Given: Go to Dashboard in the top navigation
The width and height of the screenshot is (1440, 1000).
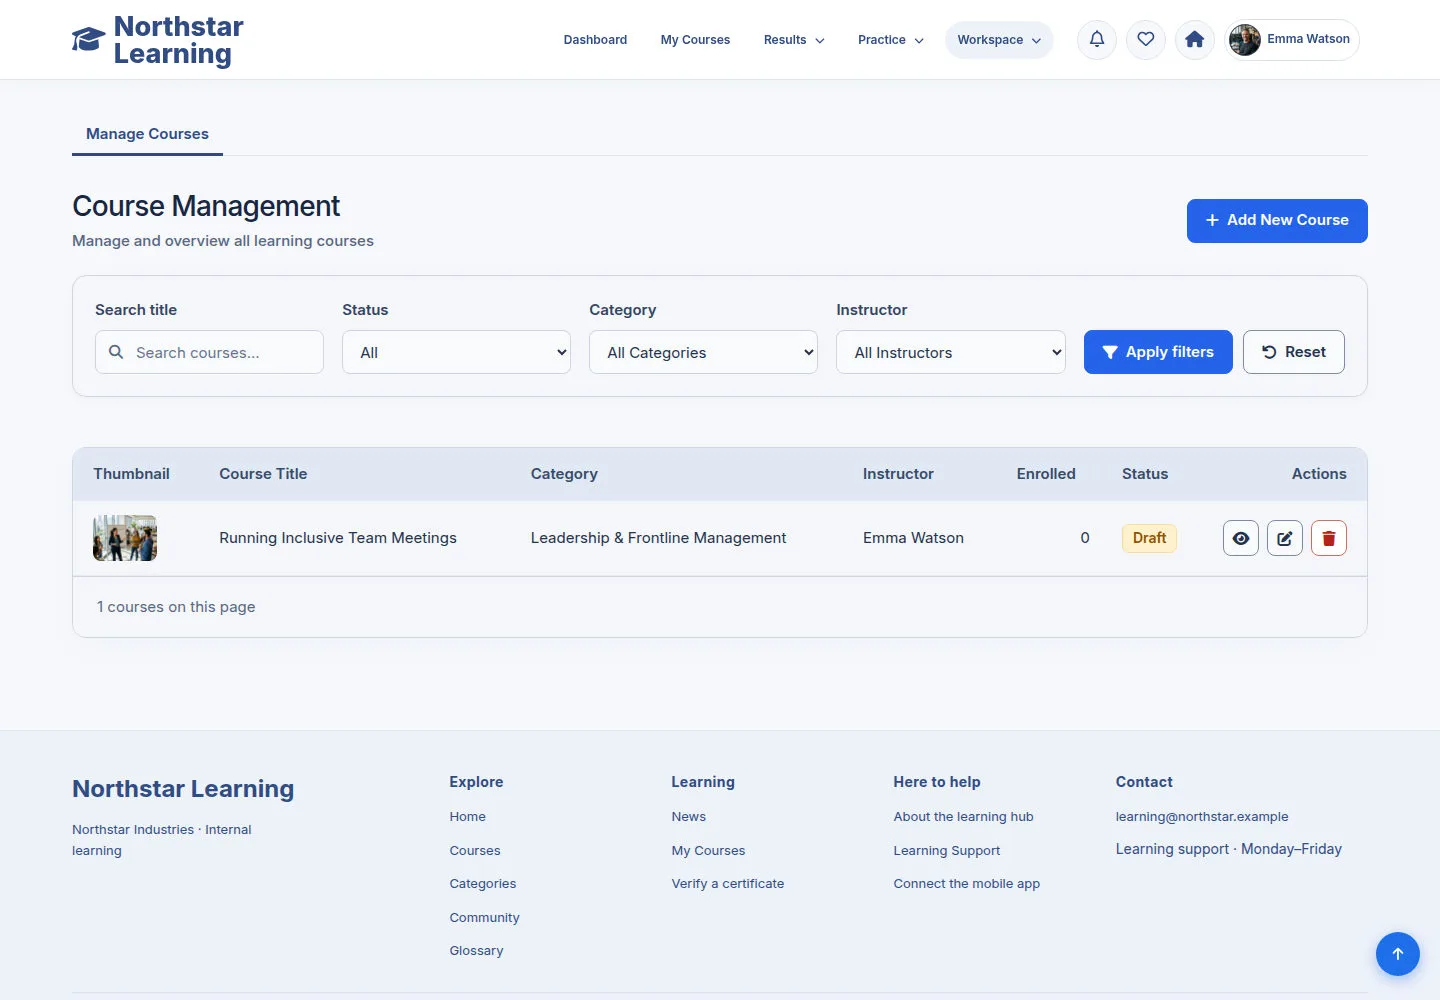Looking at the screenshot, I should [x=595, y=40].
